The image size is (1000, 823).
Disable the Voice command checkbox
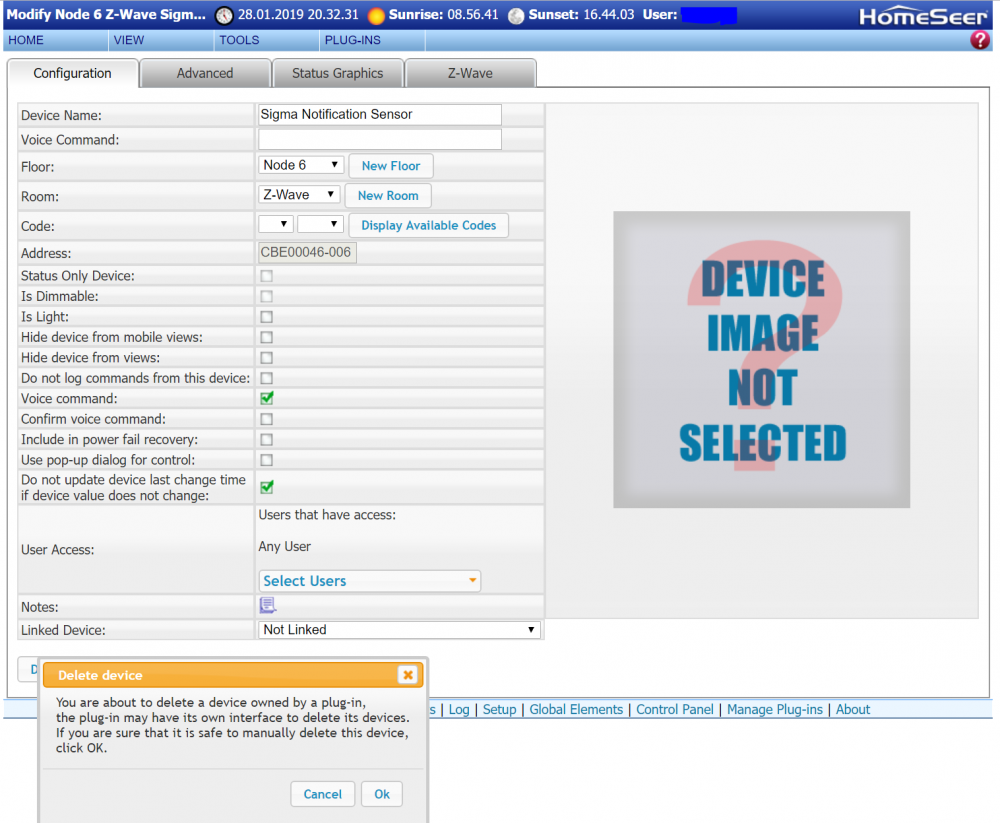267,398
